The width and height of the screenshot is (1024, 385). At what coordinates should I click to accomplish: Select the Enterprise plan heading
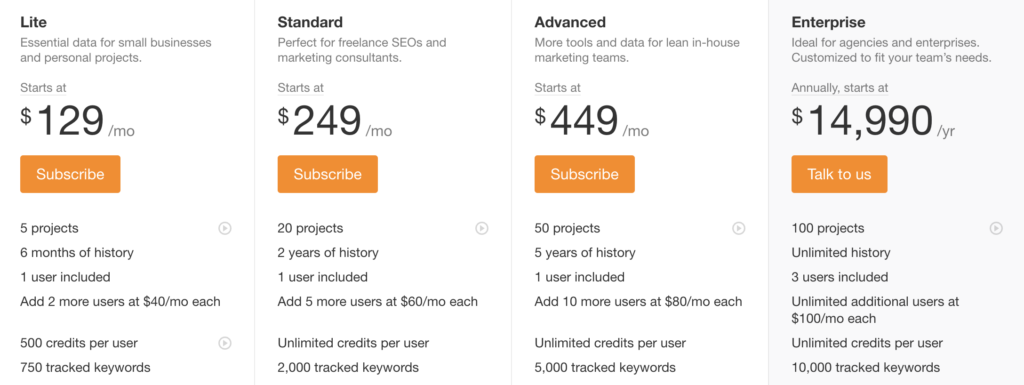(x=829, y=22)
